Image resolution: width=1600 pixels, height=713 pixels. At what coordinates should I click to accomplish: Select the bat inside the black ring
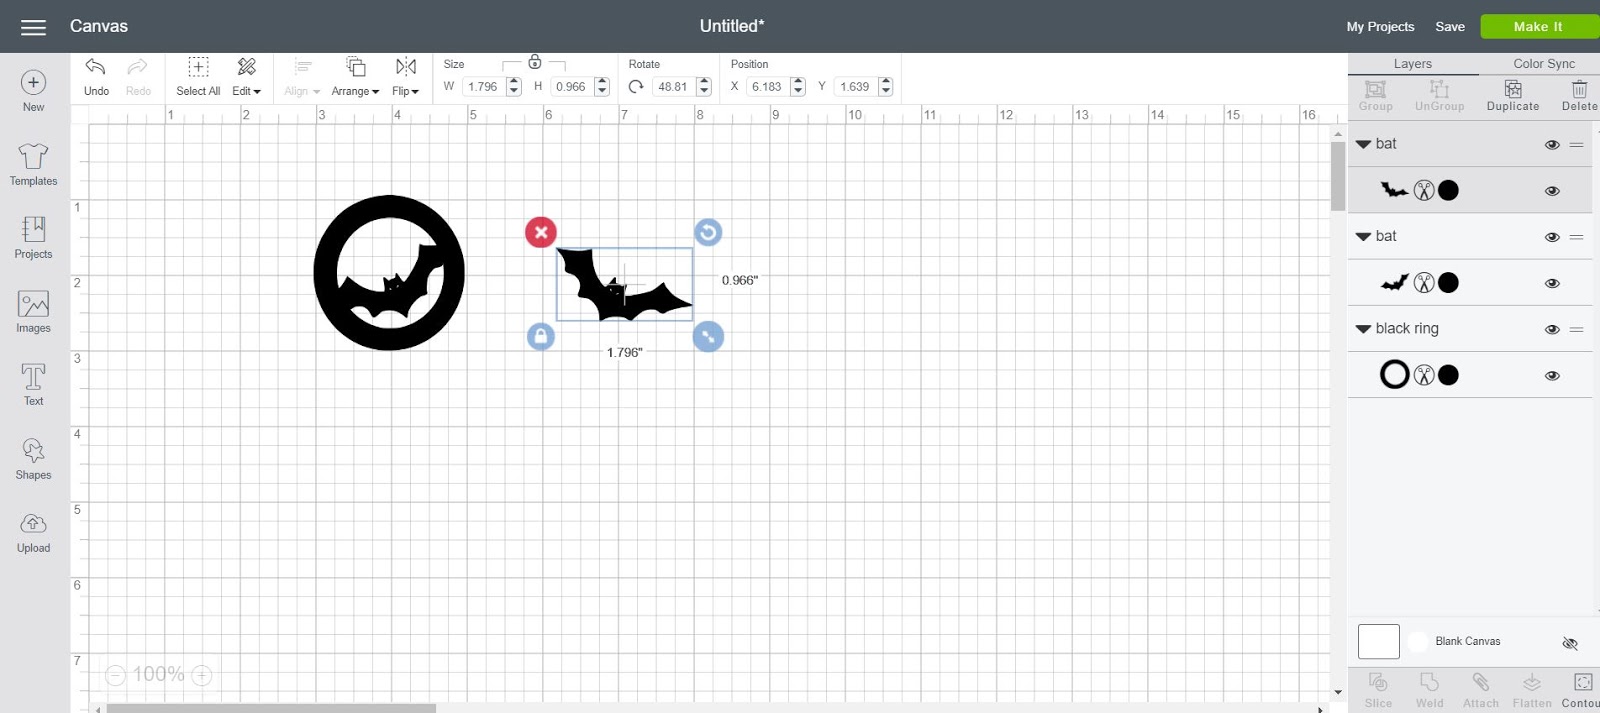pos(393,283)
